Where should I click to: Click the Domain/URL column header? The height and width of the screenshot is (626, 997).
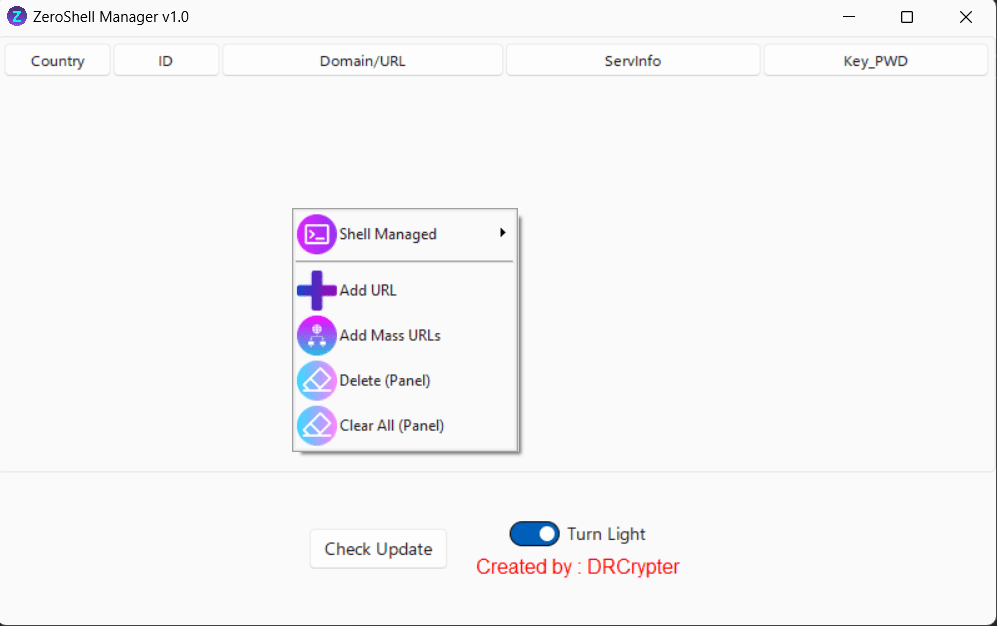pyautogui.click(x=362, y=60)
